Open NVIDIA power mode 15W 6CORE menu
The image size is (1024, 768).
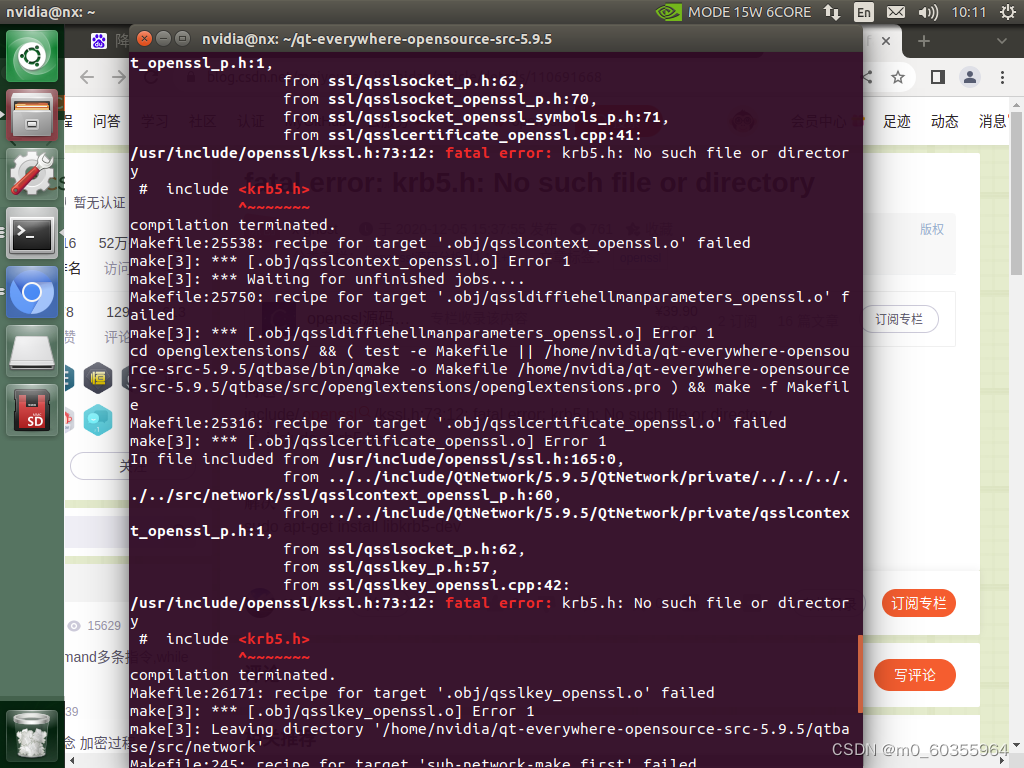733,12
